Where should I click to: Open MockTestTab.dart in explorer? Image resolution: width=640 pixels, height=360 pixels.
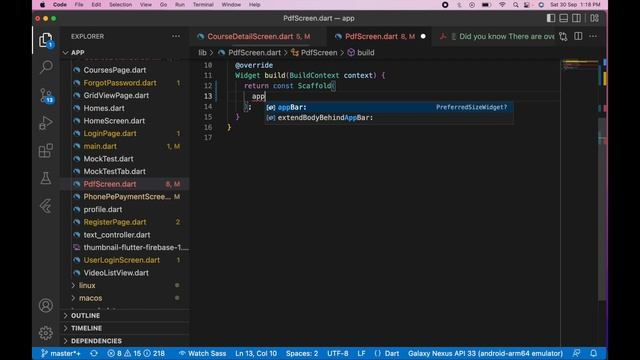[x=124, y=171]
